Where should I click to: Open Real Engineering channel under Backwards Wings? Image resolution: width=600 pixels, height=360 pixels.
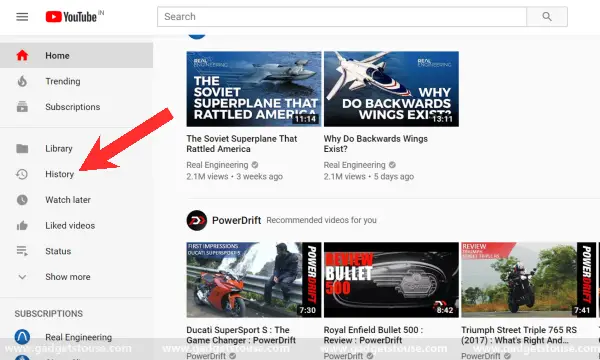coord(355,165)
